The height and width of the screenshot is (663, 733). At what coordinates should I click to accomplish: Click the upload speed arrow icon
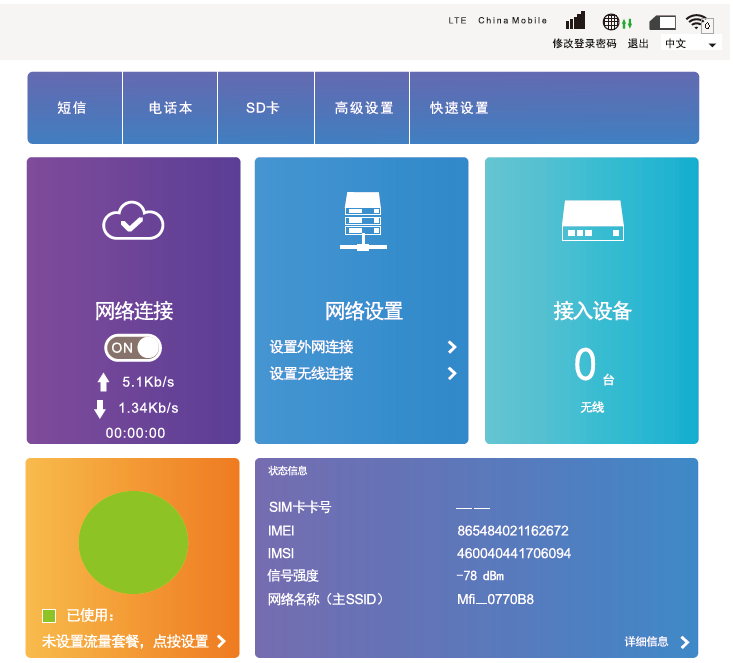coord(103,382)
